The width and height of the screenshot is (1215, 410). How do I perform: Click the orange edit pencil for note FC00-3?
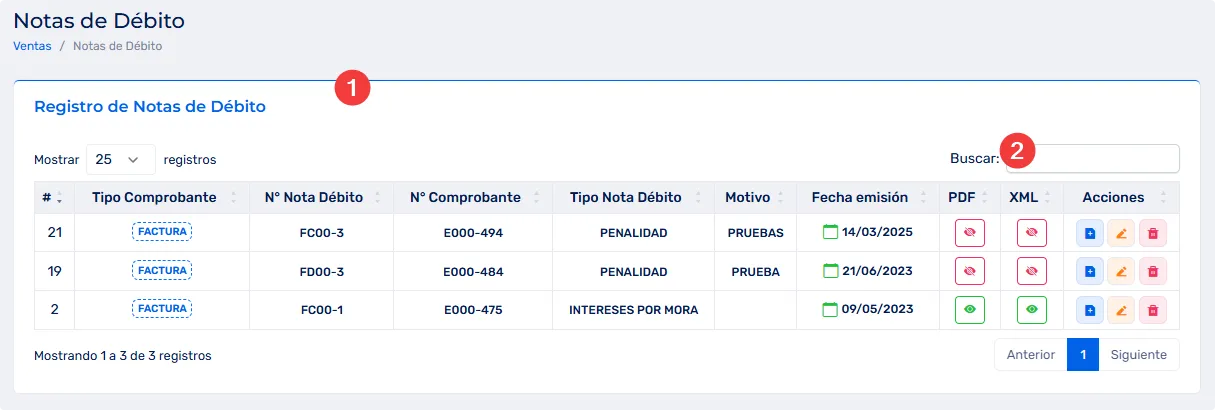[x=1121, y=233]
